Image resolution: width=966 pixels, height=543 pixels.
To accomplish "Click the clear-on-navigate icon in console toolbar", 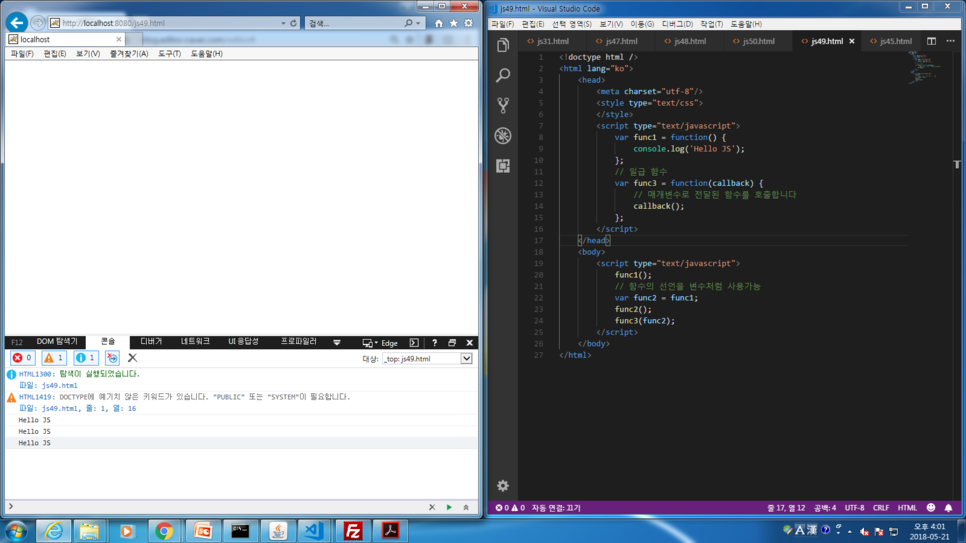I will (x=112, y=358).
